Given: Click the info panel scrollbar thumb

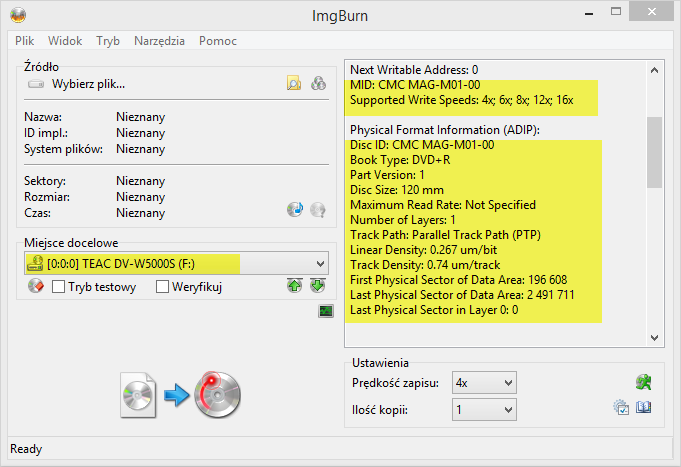Looking at the screenshot, I should tap(655, 152).
